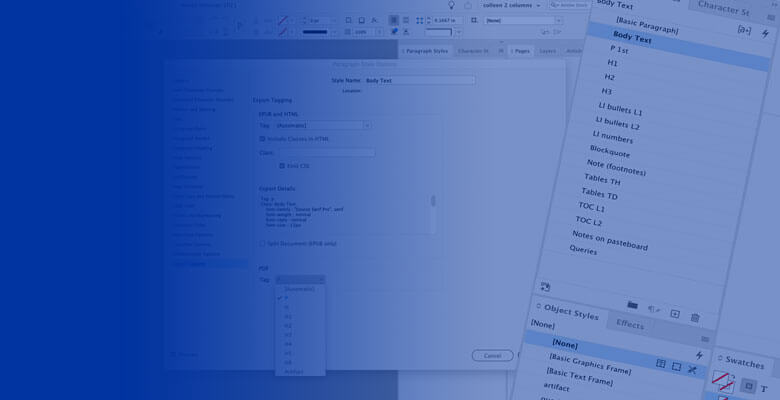This screenshot has width=780, height=400.
Task: Select Tables TH style
Action: pyautogui.click(x=602, y=179)
